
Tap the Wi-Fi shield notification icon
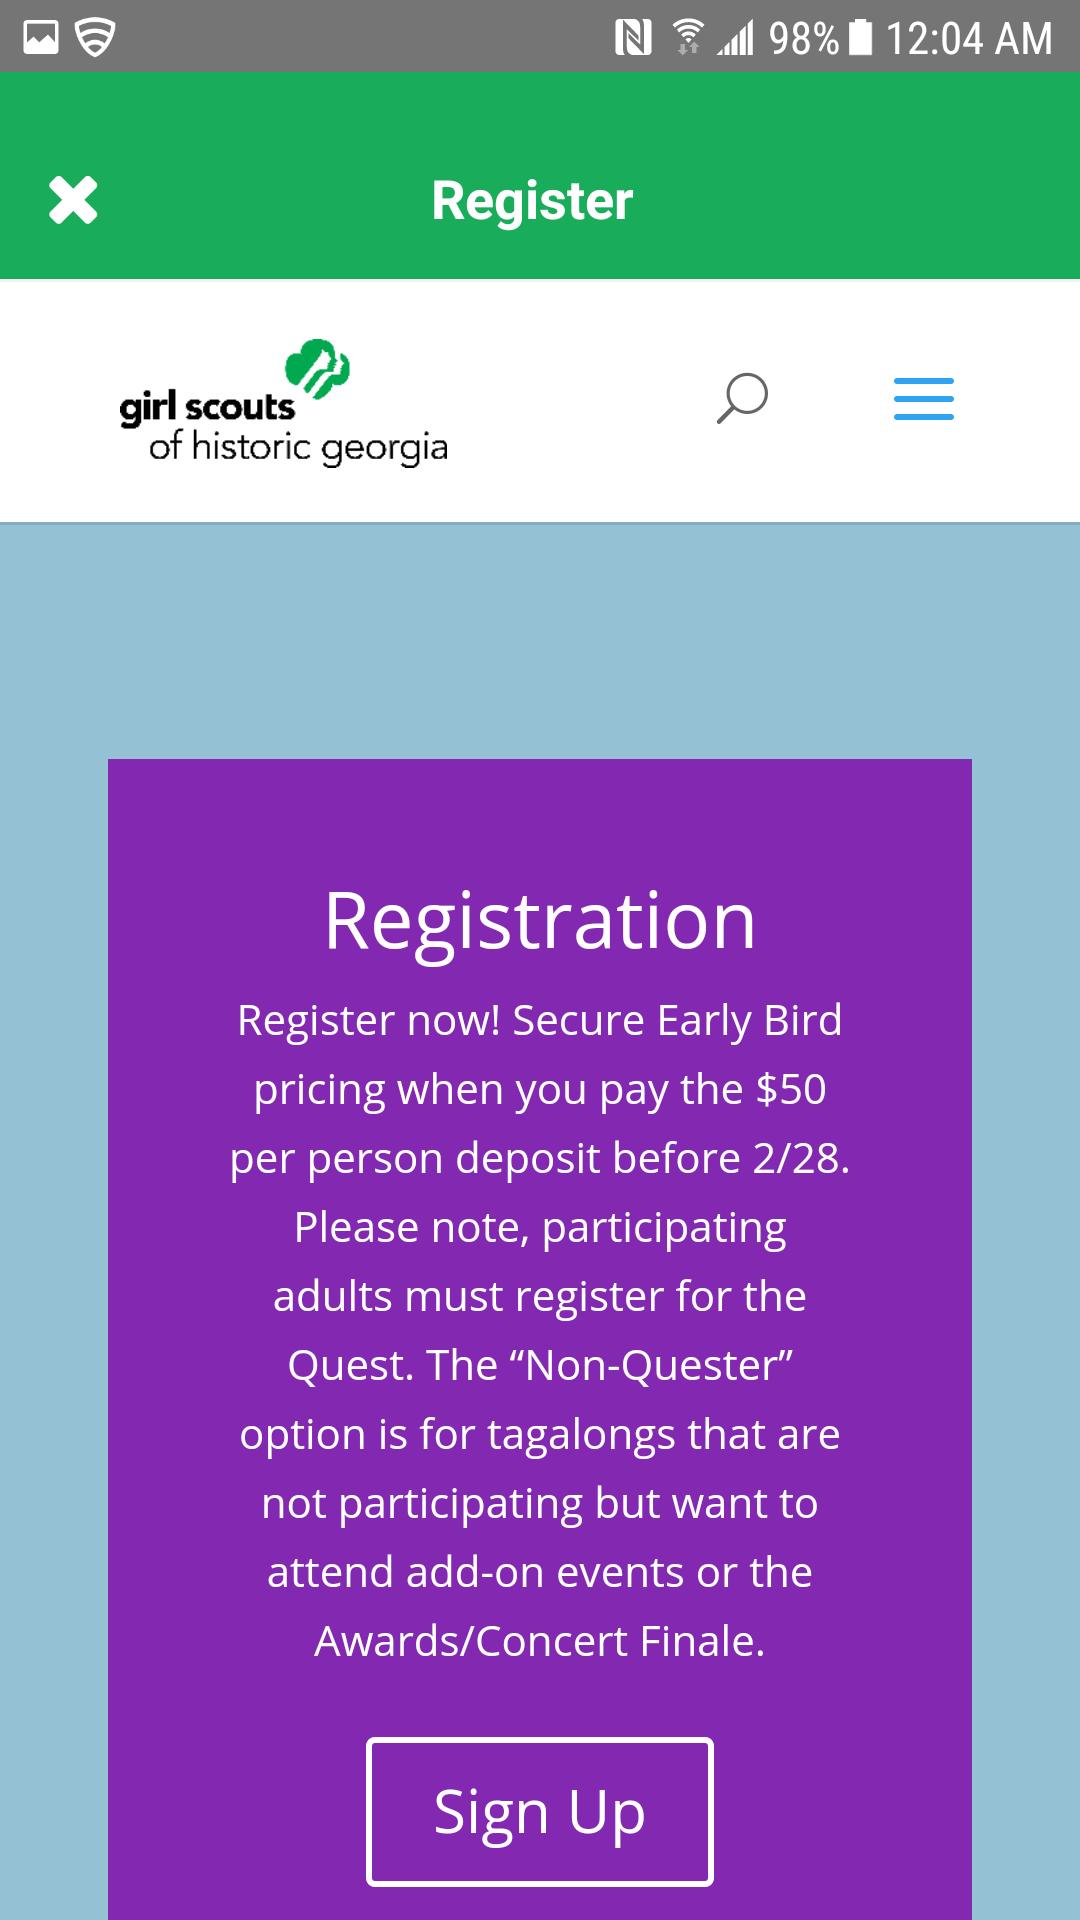coord(95,38)
